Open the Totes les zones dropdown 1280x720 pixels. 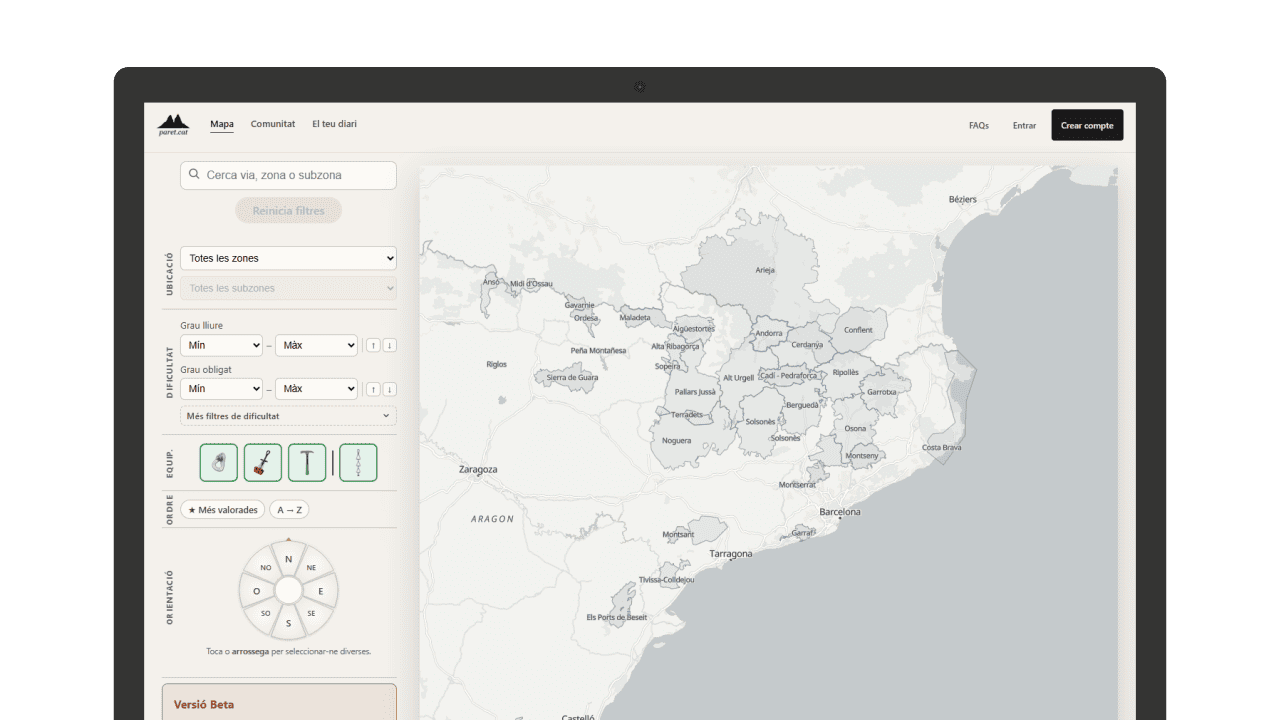point(288,258)
